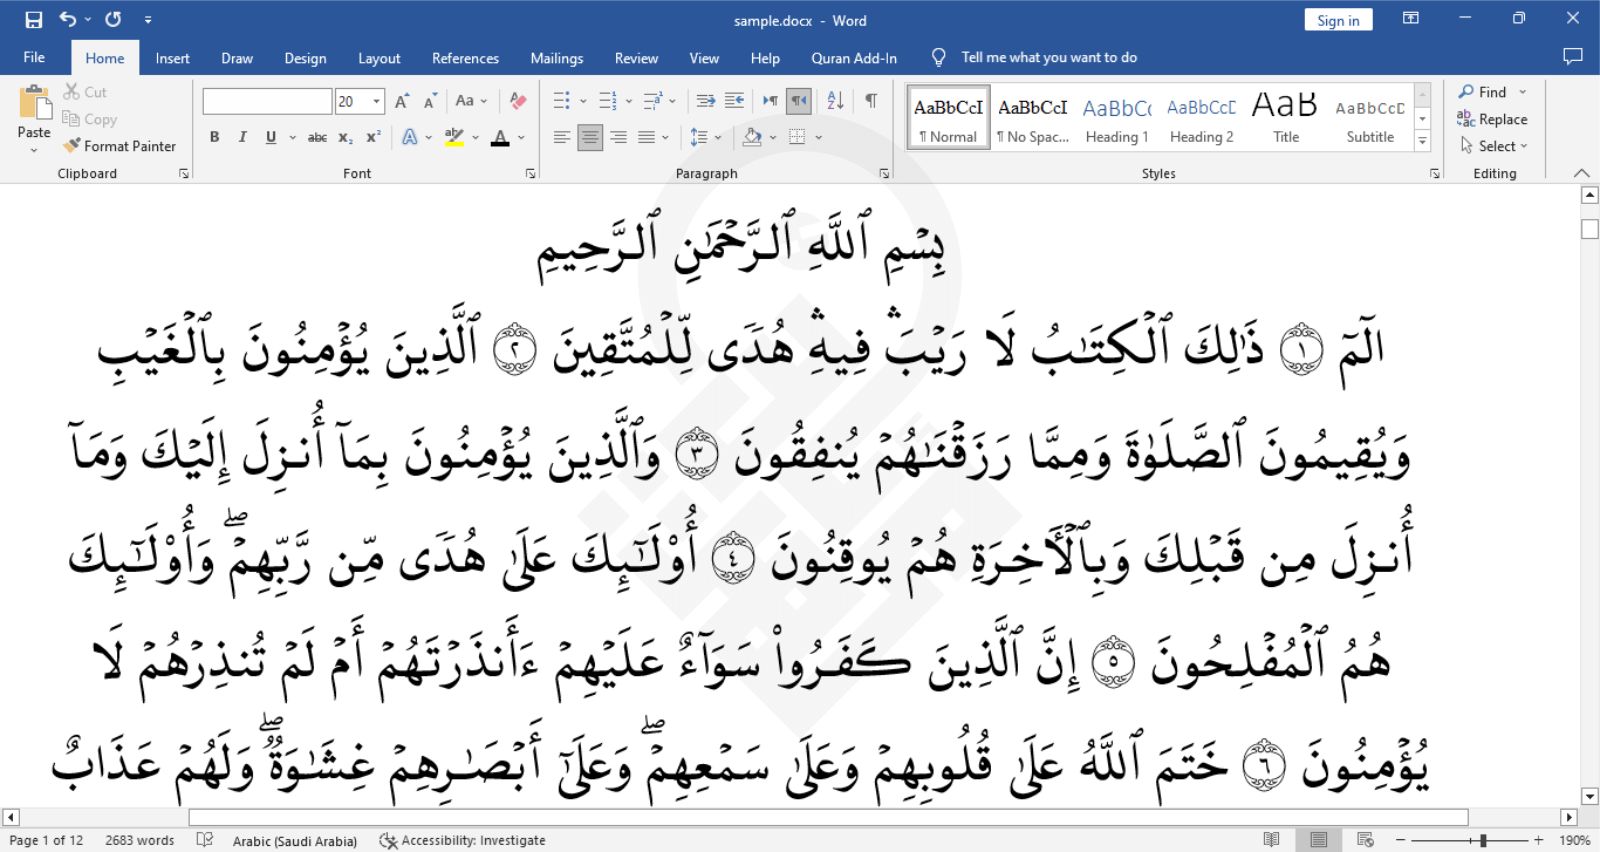Screen dimensions: 1600x852
Task: Click the Find button
Action: click(x=1483, y=92)
